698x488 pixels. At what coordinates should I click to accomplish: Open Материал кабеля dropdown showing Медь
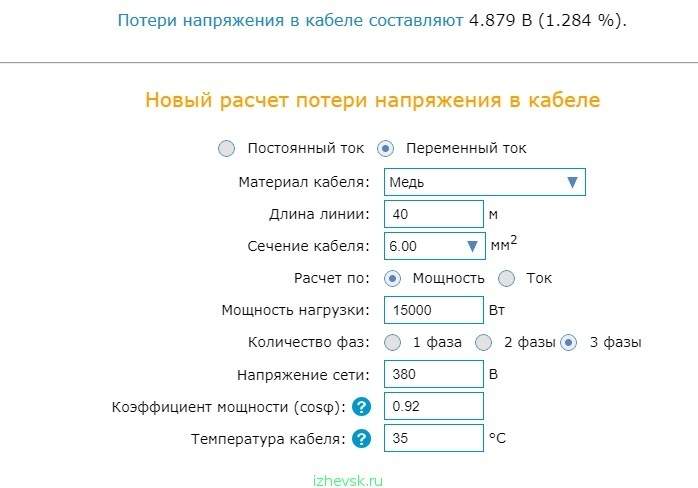485,182
